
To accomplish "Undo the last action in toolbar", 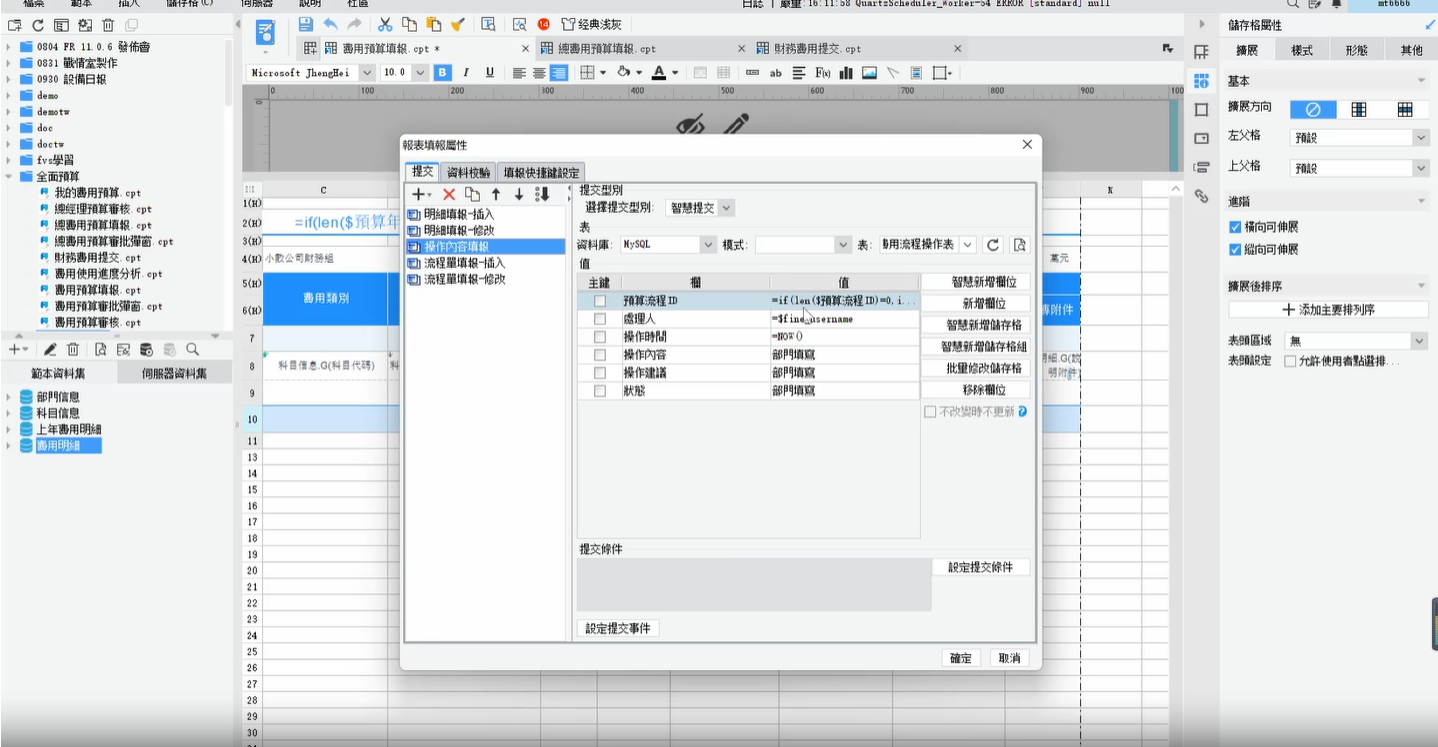I will (330, 24).
